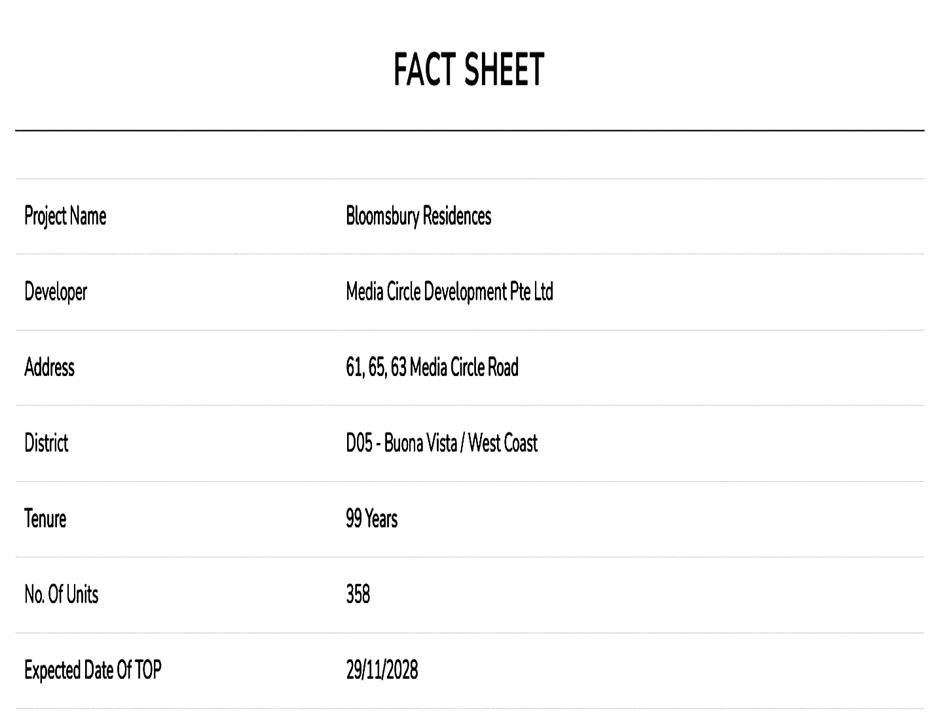Click the Expected Date Of TOP label
Image resolution: width=943 pixels, height=717 pixels.
pos(92,670)
